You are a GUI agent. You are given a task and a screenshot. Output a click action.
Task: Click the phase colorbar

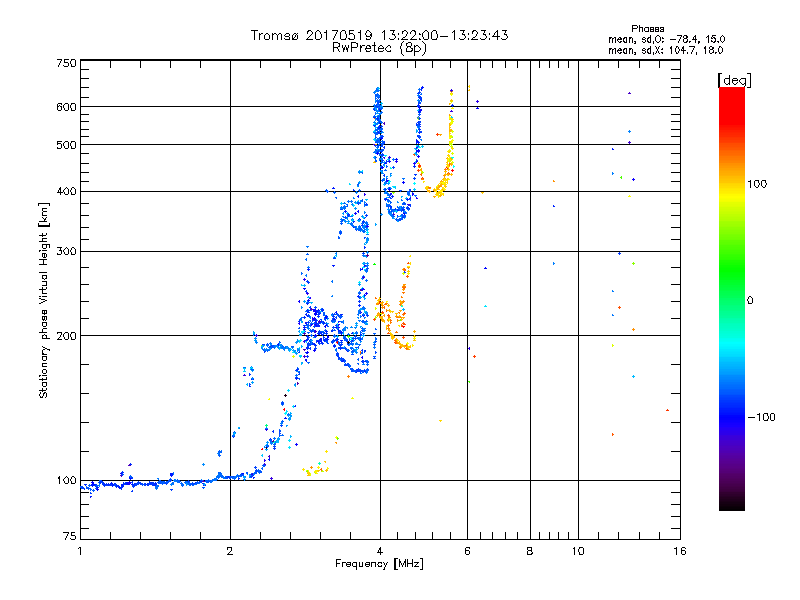[x=732, y=298]
